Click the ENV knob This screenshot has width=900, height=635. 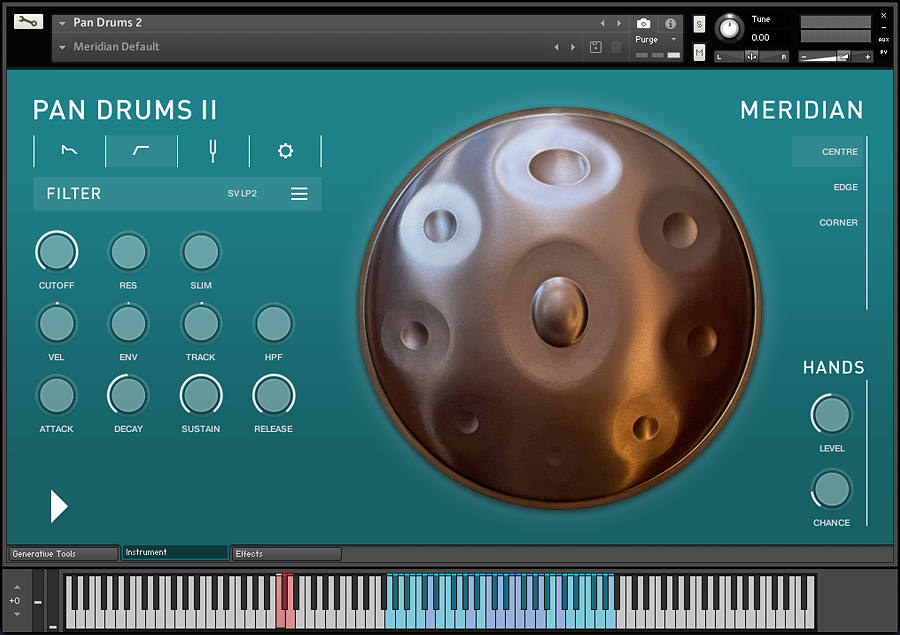point(128,324)
